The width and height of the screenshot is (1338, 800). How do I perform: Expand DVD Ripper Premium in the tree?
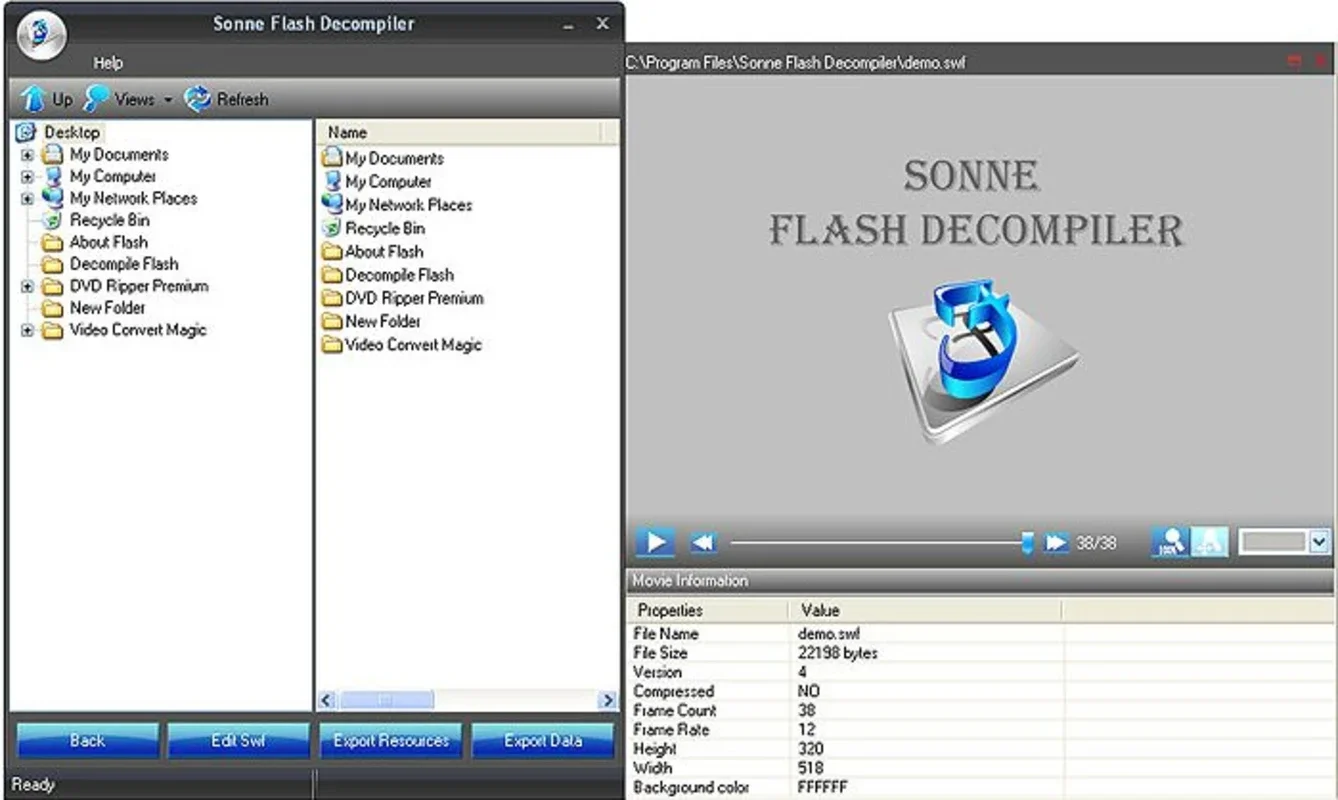[28, 286]
